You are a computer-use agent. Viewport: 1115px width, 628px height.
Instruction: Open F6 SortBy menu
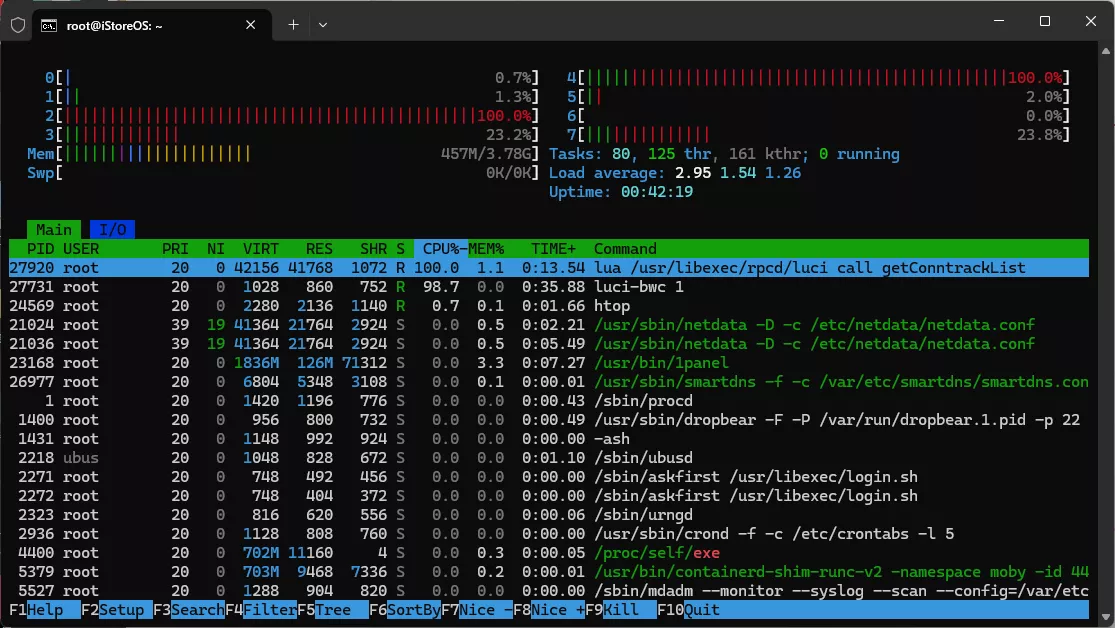413,610
